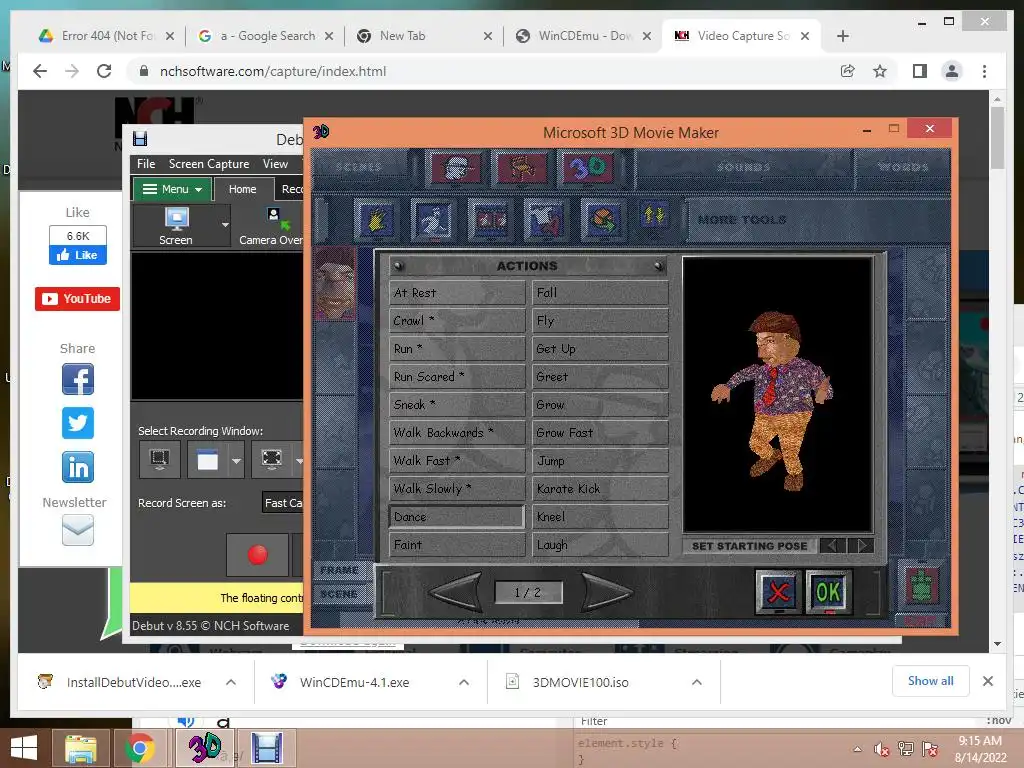Choose the Walk Backwards action

coord(456,432)
